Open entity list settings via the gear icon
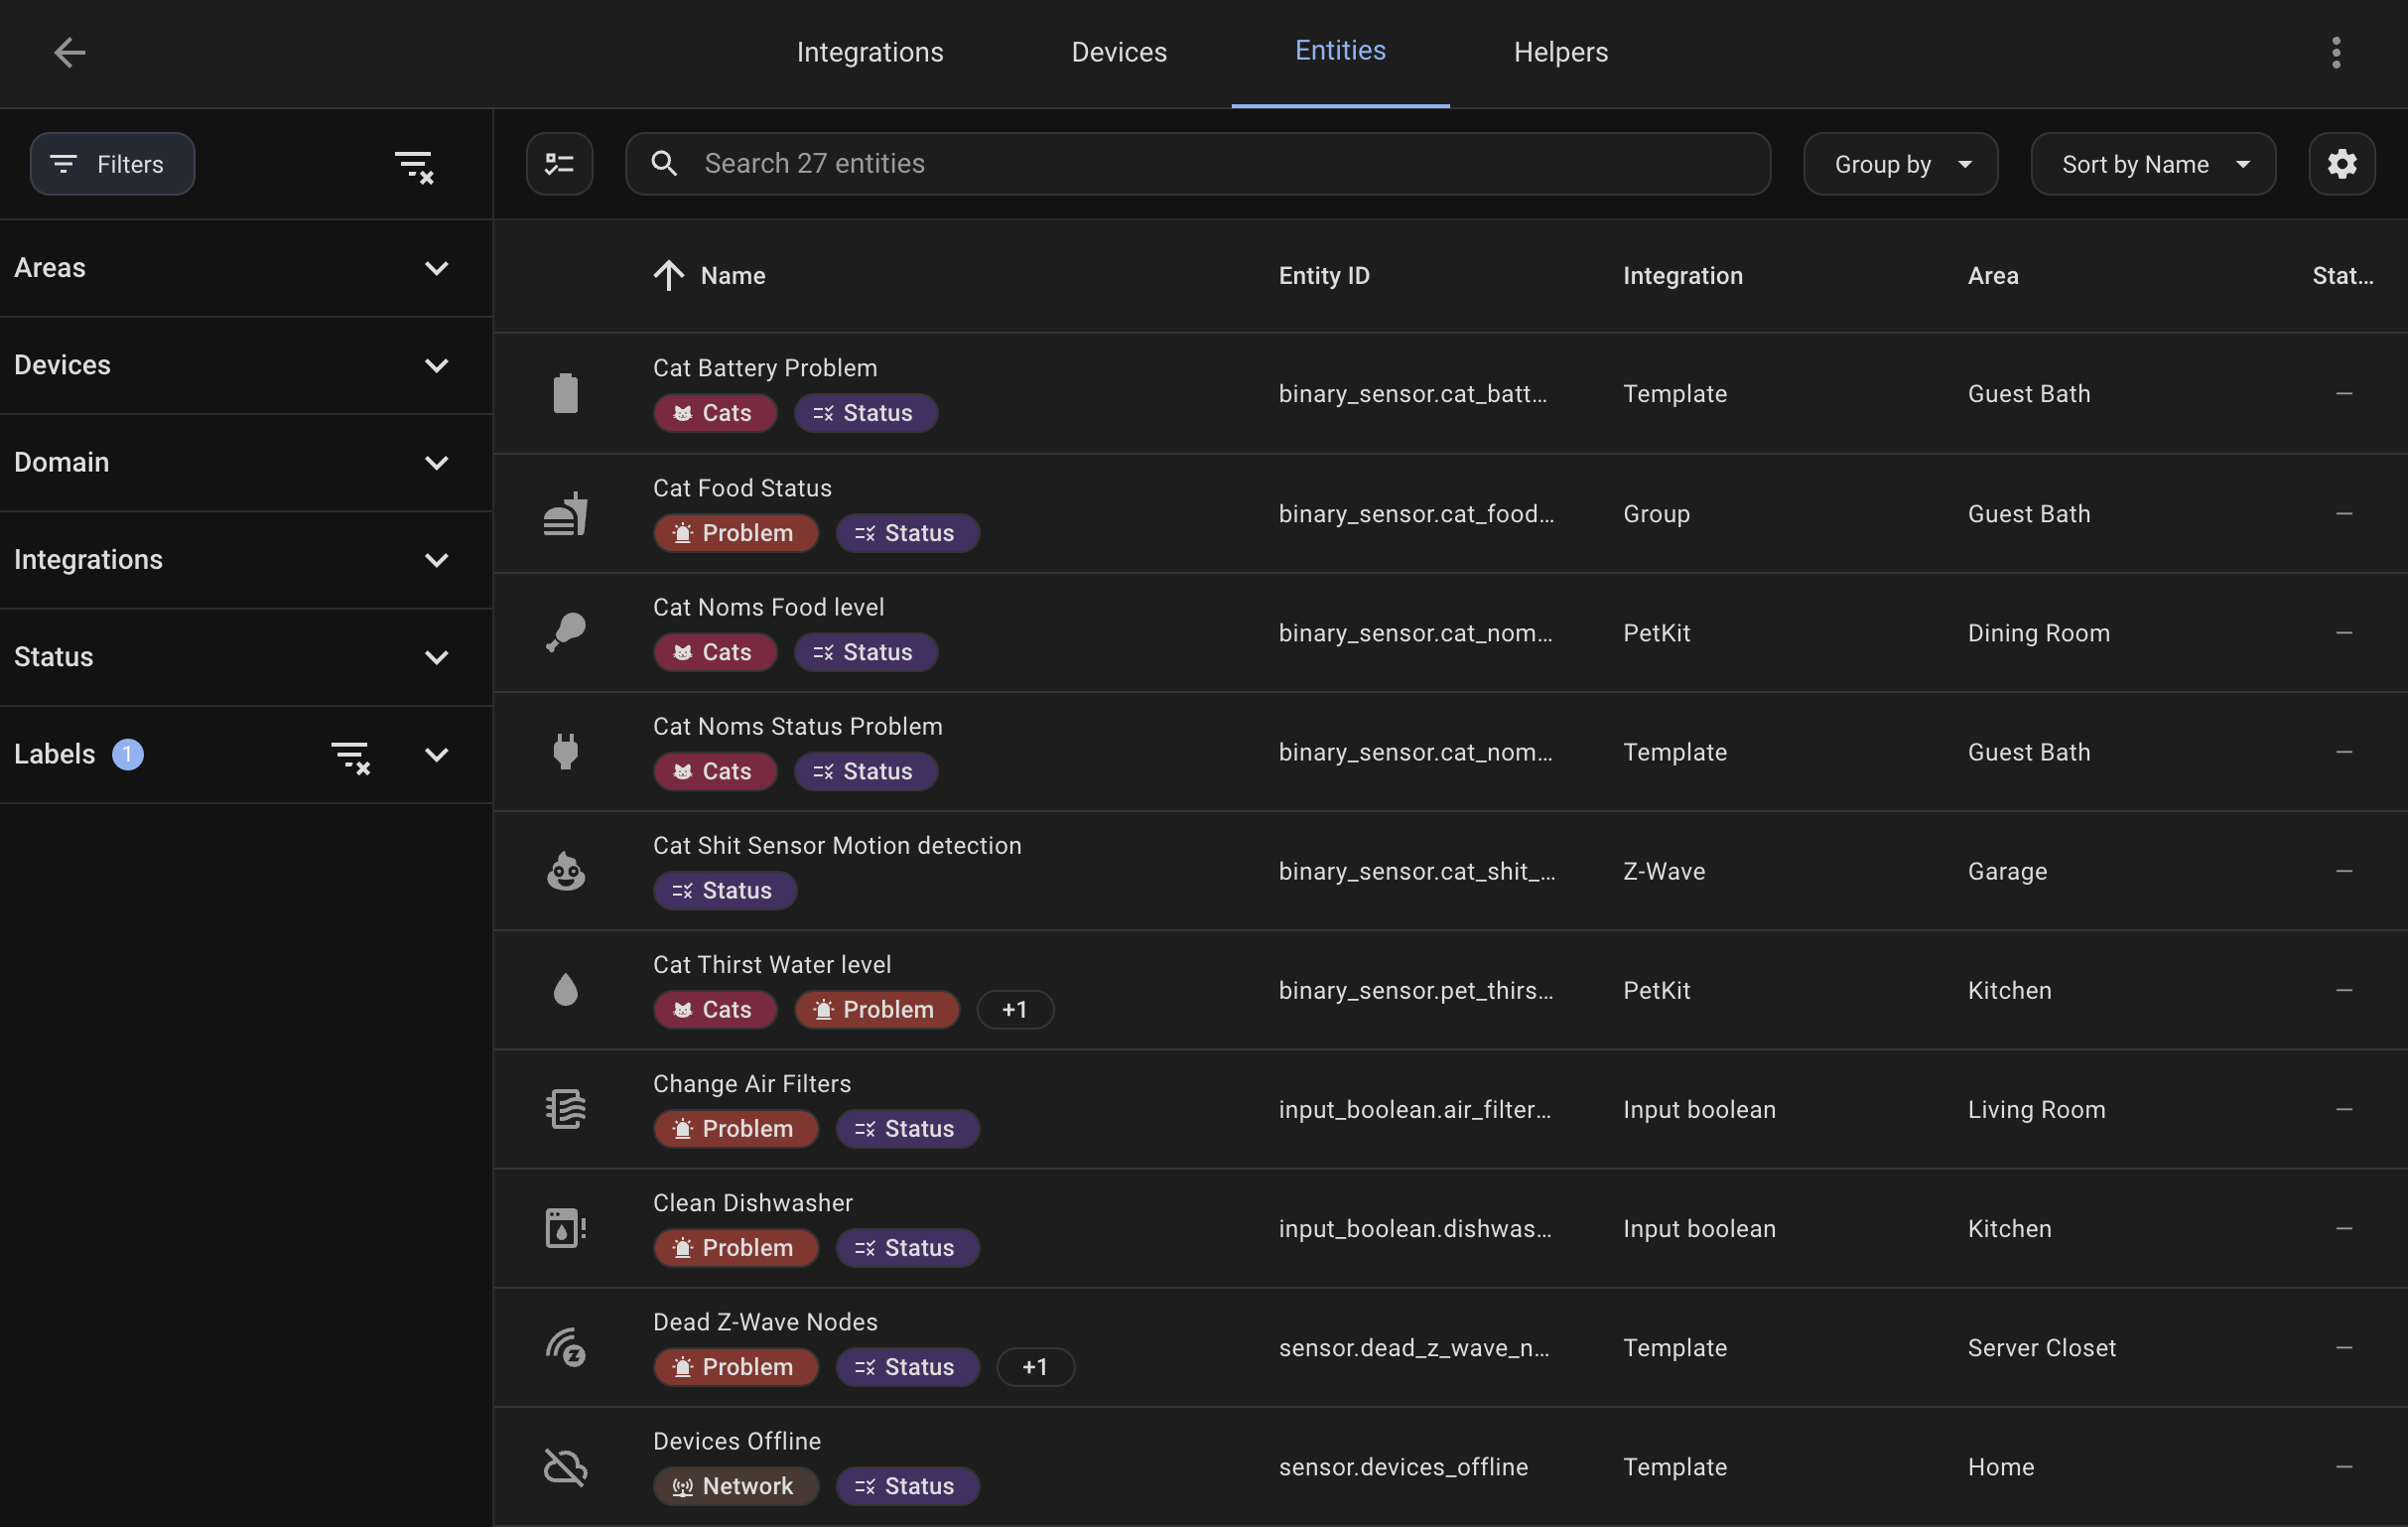Image resolution: width=2408 pixels, height=1527 pixels. 2341,163
